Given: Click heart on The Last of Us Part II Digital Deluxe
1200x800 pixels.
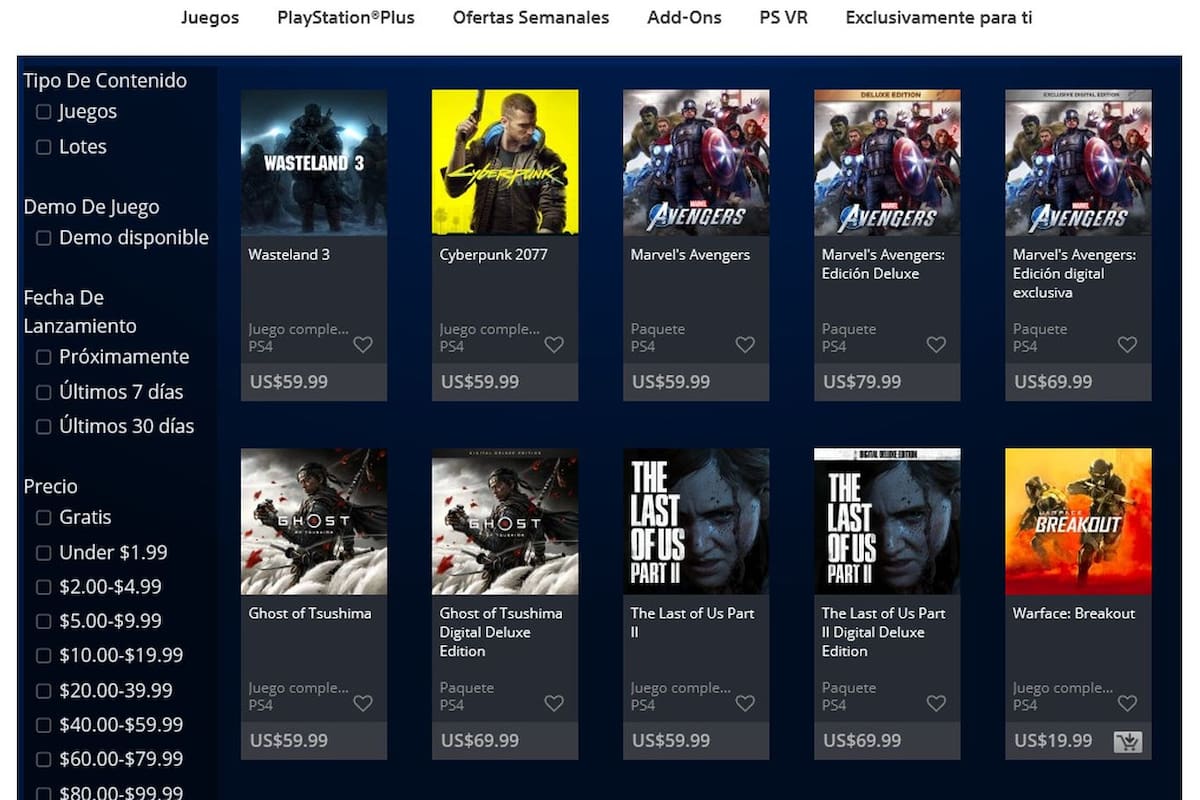Looking at the screenshot, I should click(936, 703).
